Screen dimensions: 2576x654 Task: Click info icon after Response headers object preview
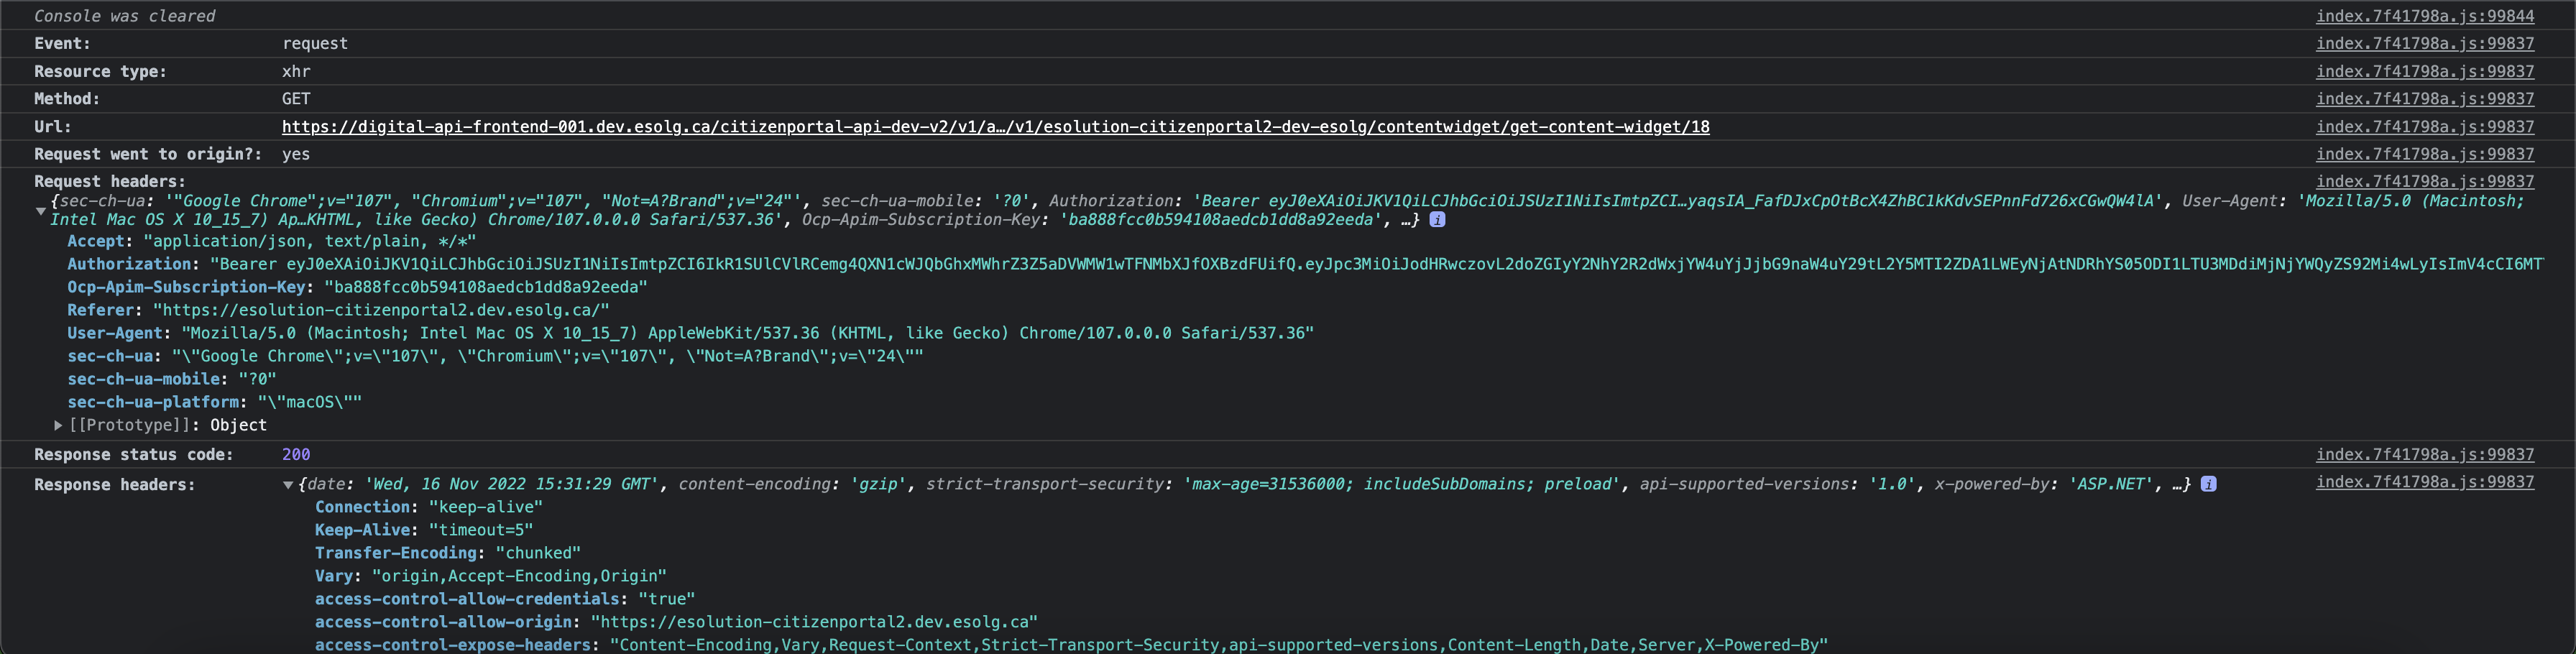pos(2209,484)
